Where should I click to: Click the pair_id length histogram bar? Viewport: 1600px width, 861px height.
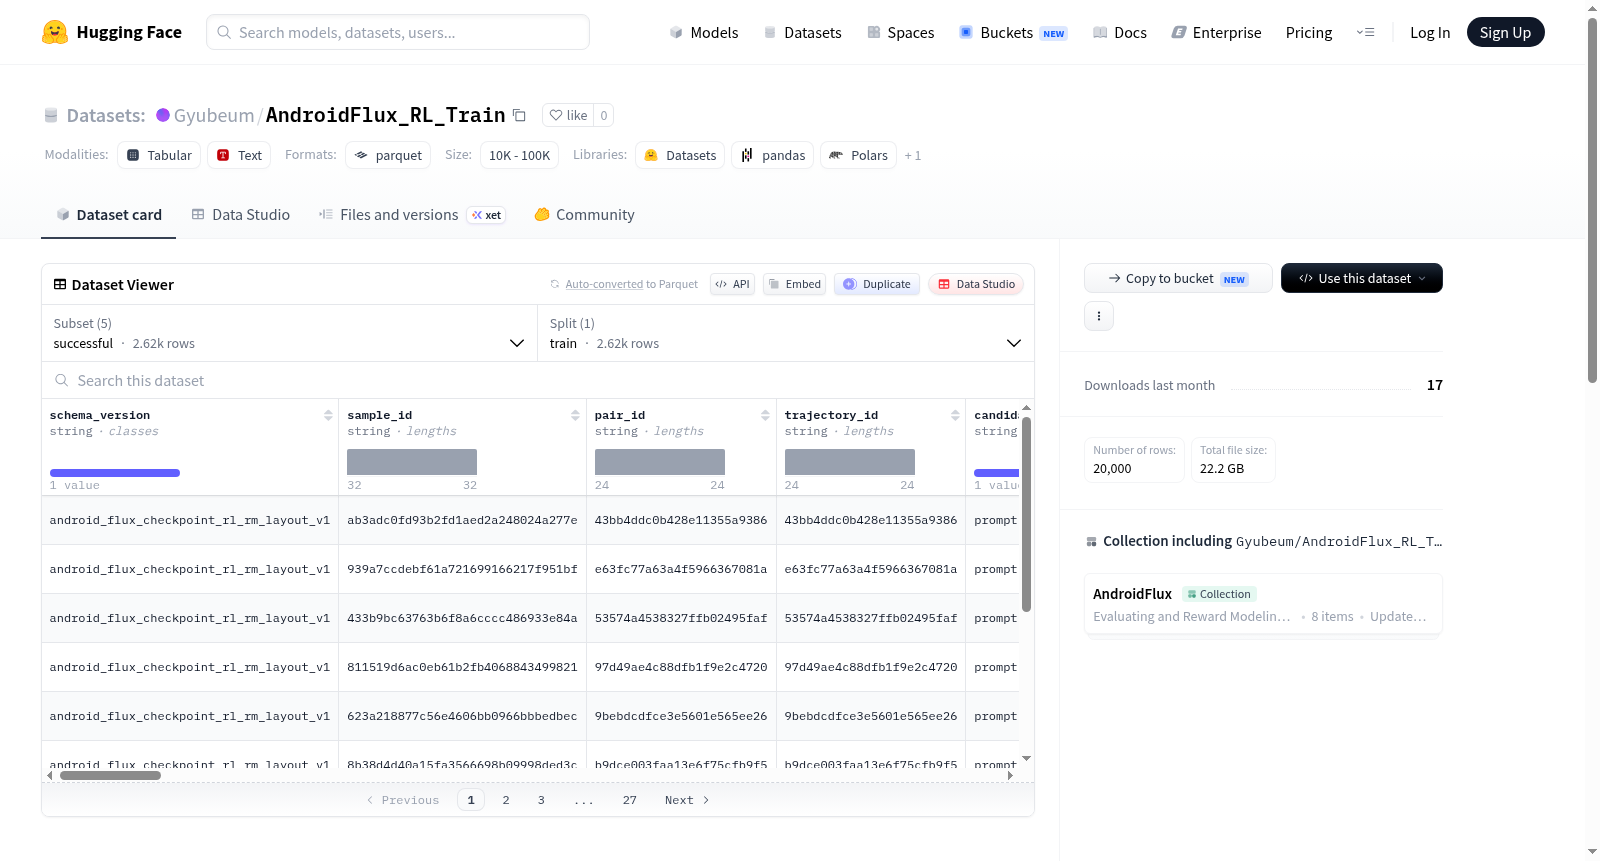pyautogui.click(x=660, y=462)
